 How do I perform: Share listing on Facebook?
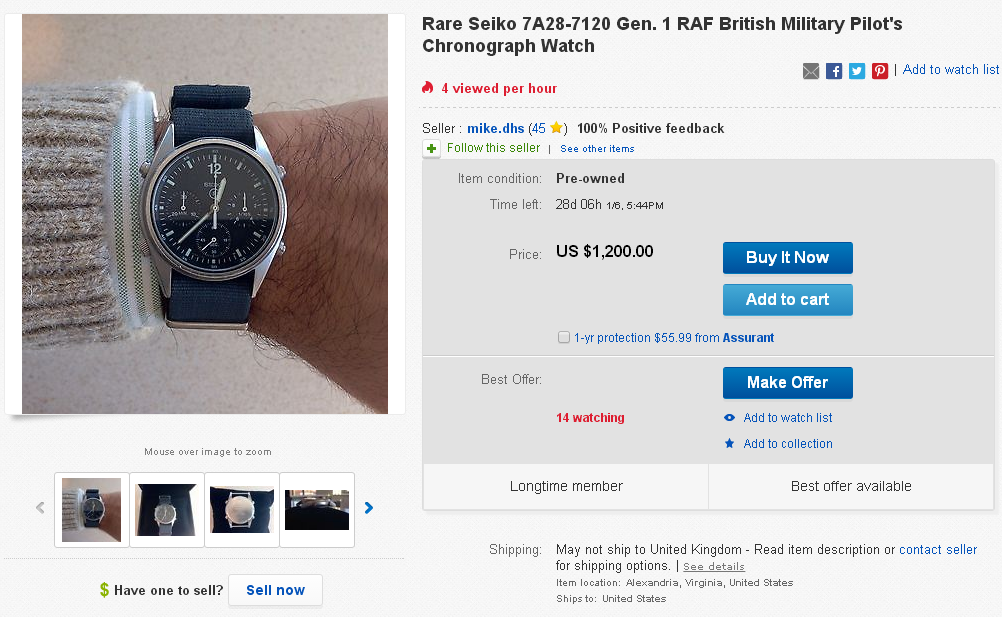click(x=834, y=71)
